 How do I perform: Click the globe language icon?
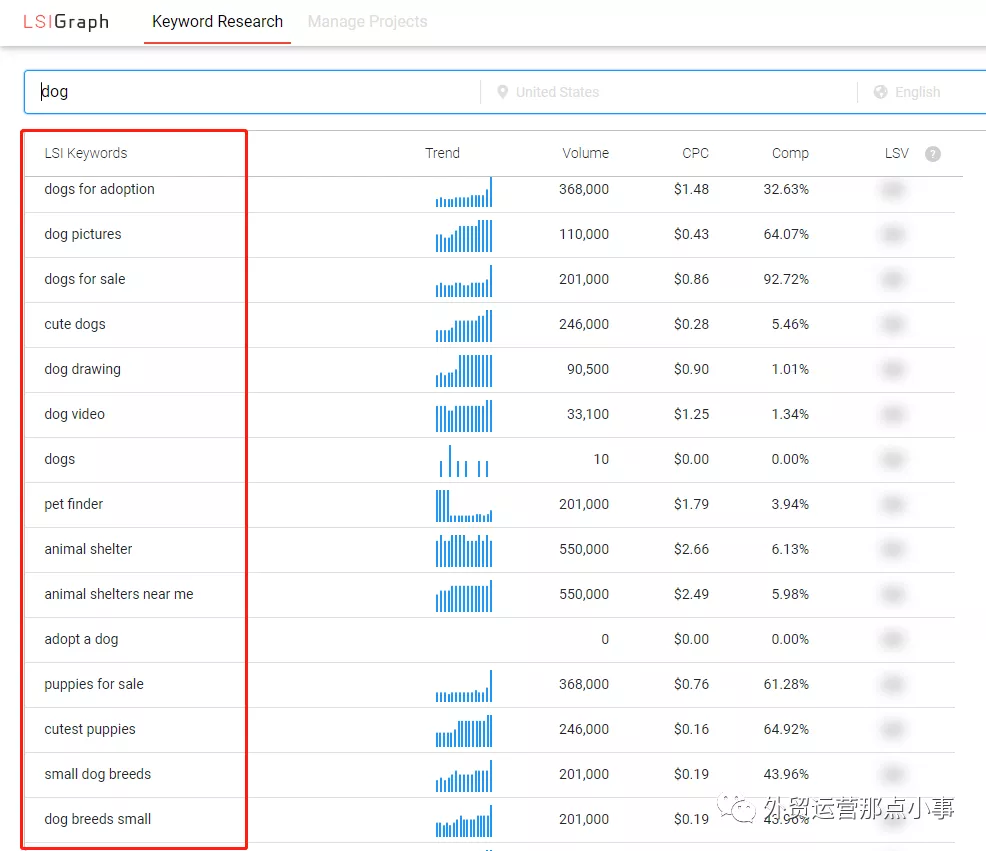click(880, 92)
